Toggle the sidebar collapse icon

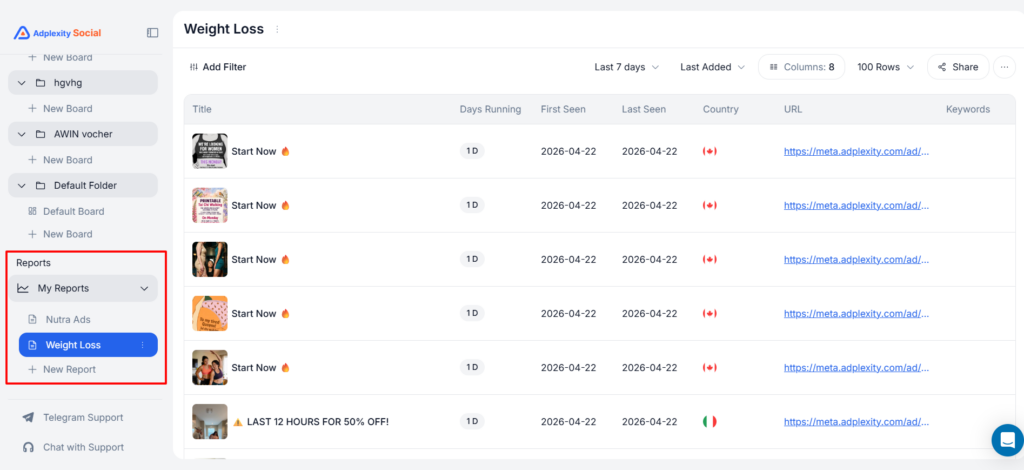click(152, 33)
